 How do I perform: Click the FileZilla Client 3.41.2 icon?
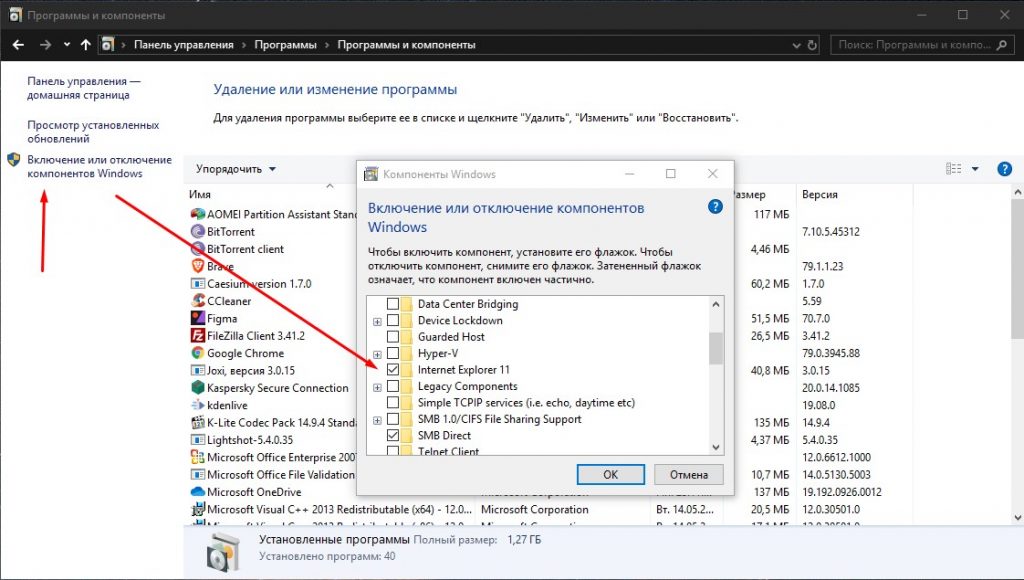[x=197, y=336]
